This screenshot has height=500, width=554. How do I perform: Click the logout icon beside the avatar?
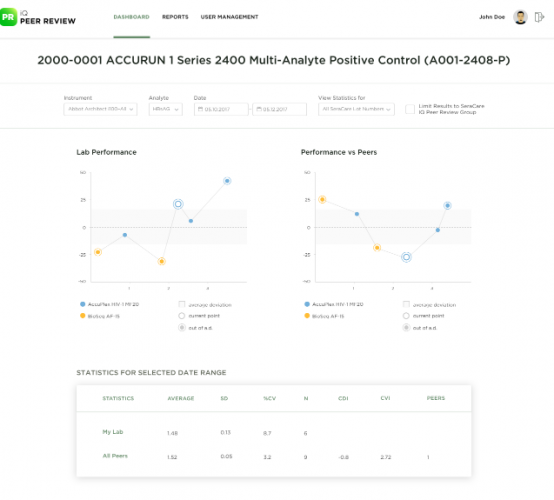[539, 17]
